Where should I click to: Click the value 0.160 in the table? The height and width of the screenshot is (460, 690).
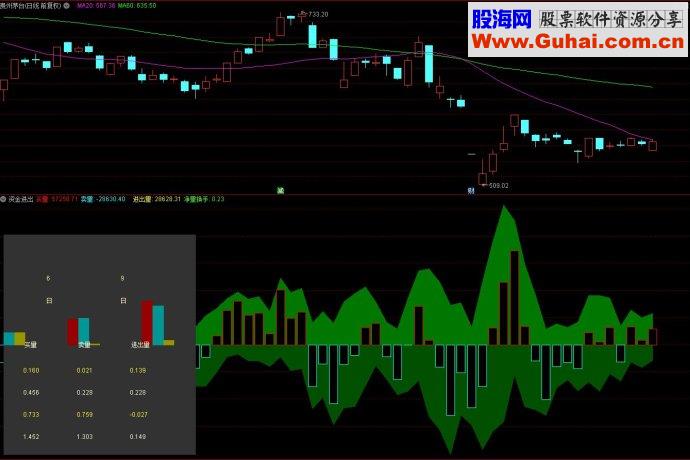click(31, 371)
